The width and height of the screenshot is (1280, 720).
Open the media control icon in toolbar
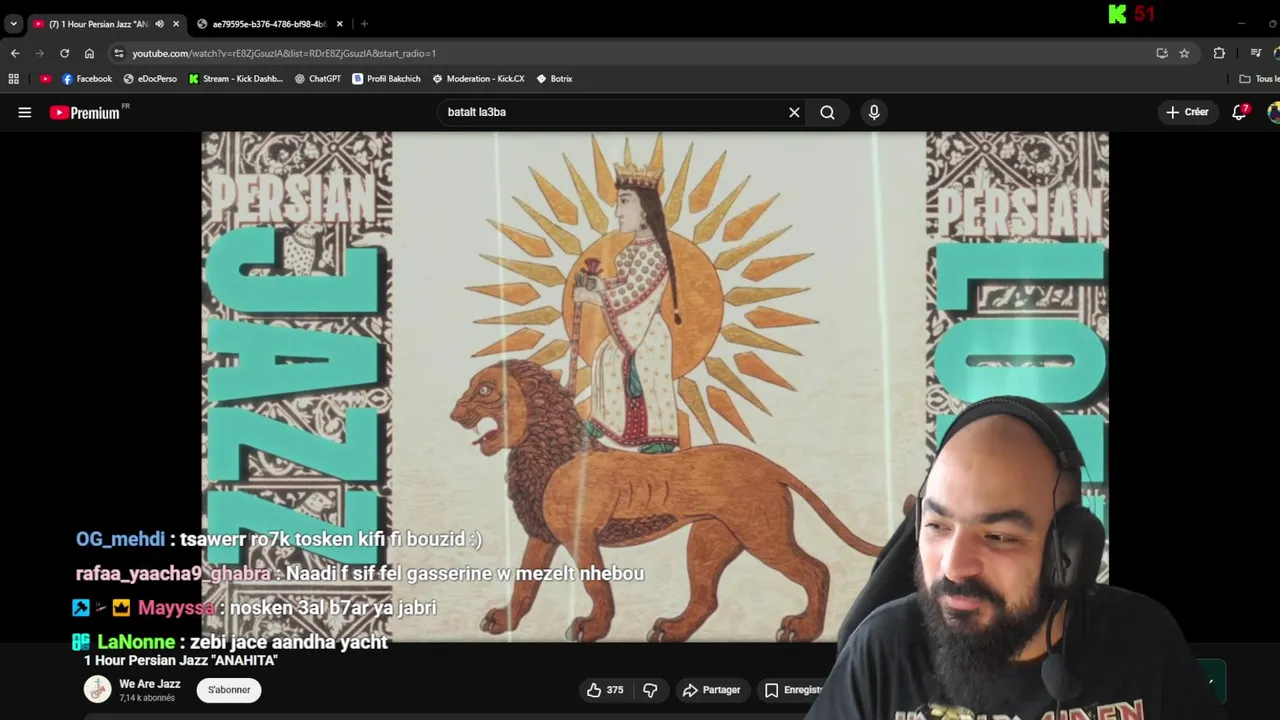pos(1256,53)
